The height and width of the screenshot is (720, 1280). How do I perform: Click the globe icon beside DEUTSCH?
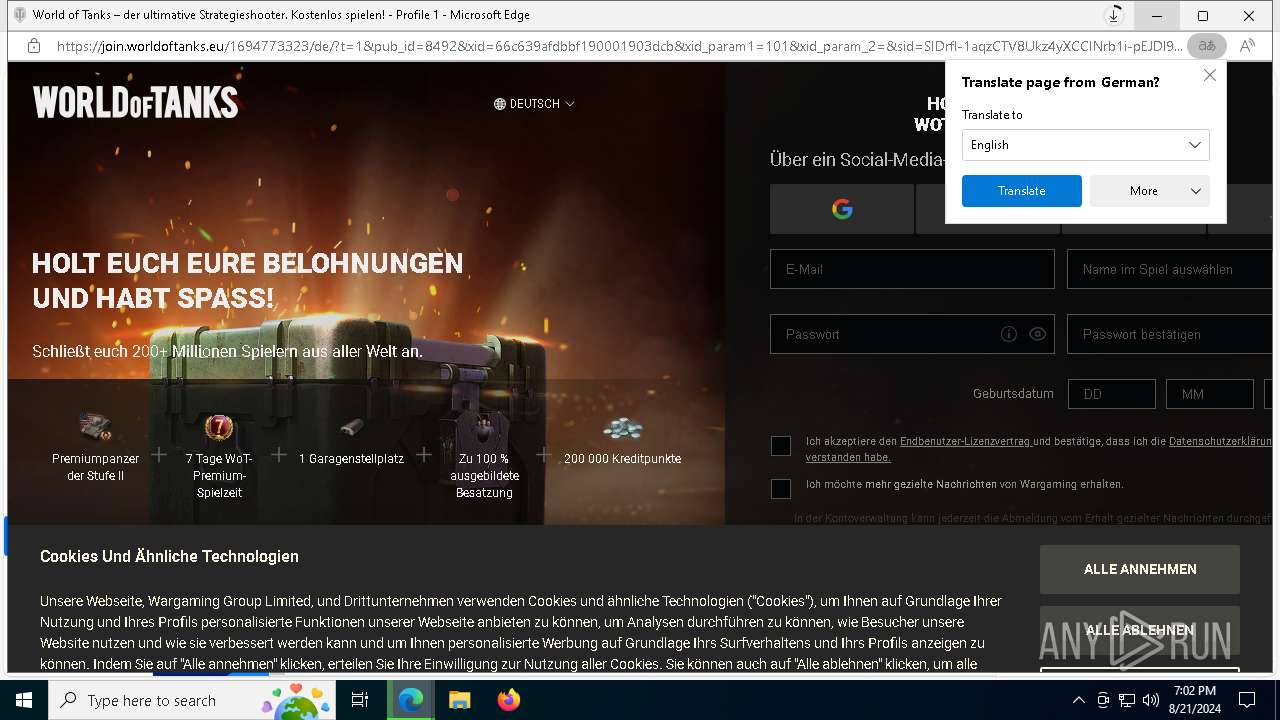click(500, 104)
